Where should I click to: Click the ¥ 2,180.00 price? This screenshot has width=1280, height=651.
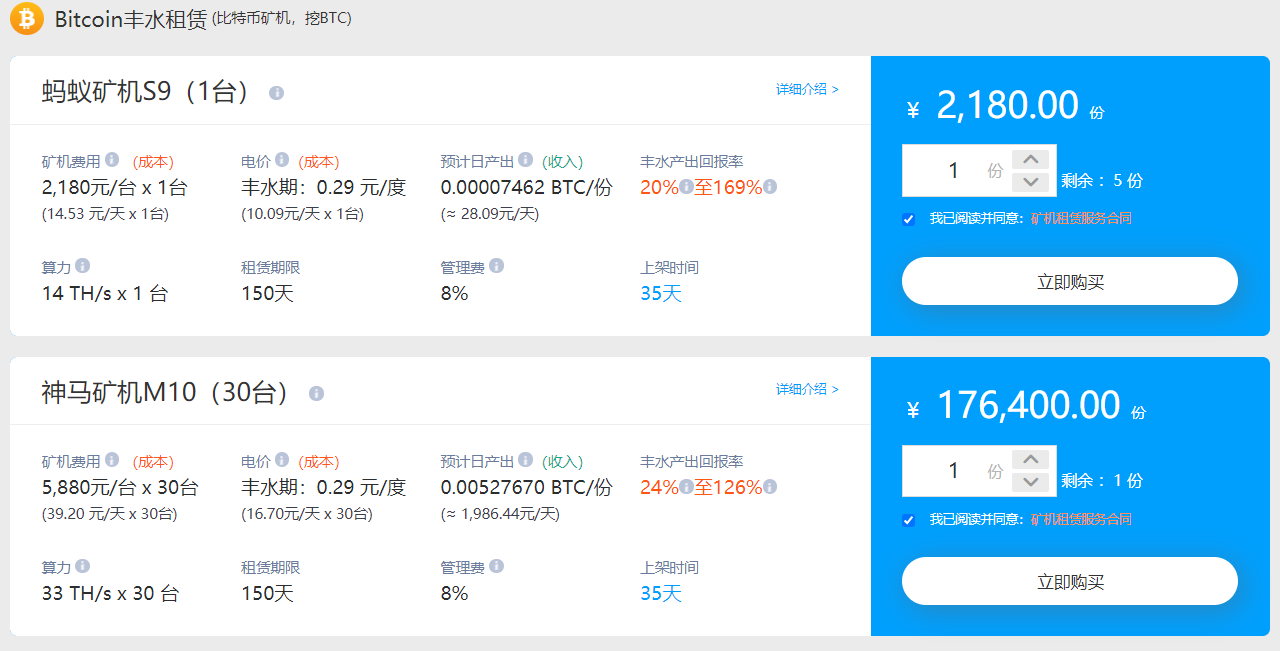pos(1005,106)
